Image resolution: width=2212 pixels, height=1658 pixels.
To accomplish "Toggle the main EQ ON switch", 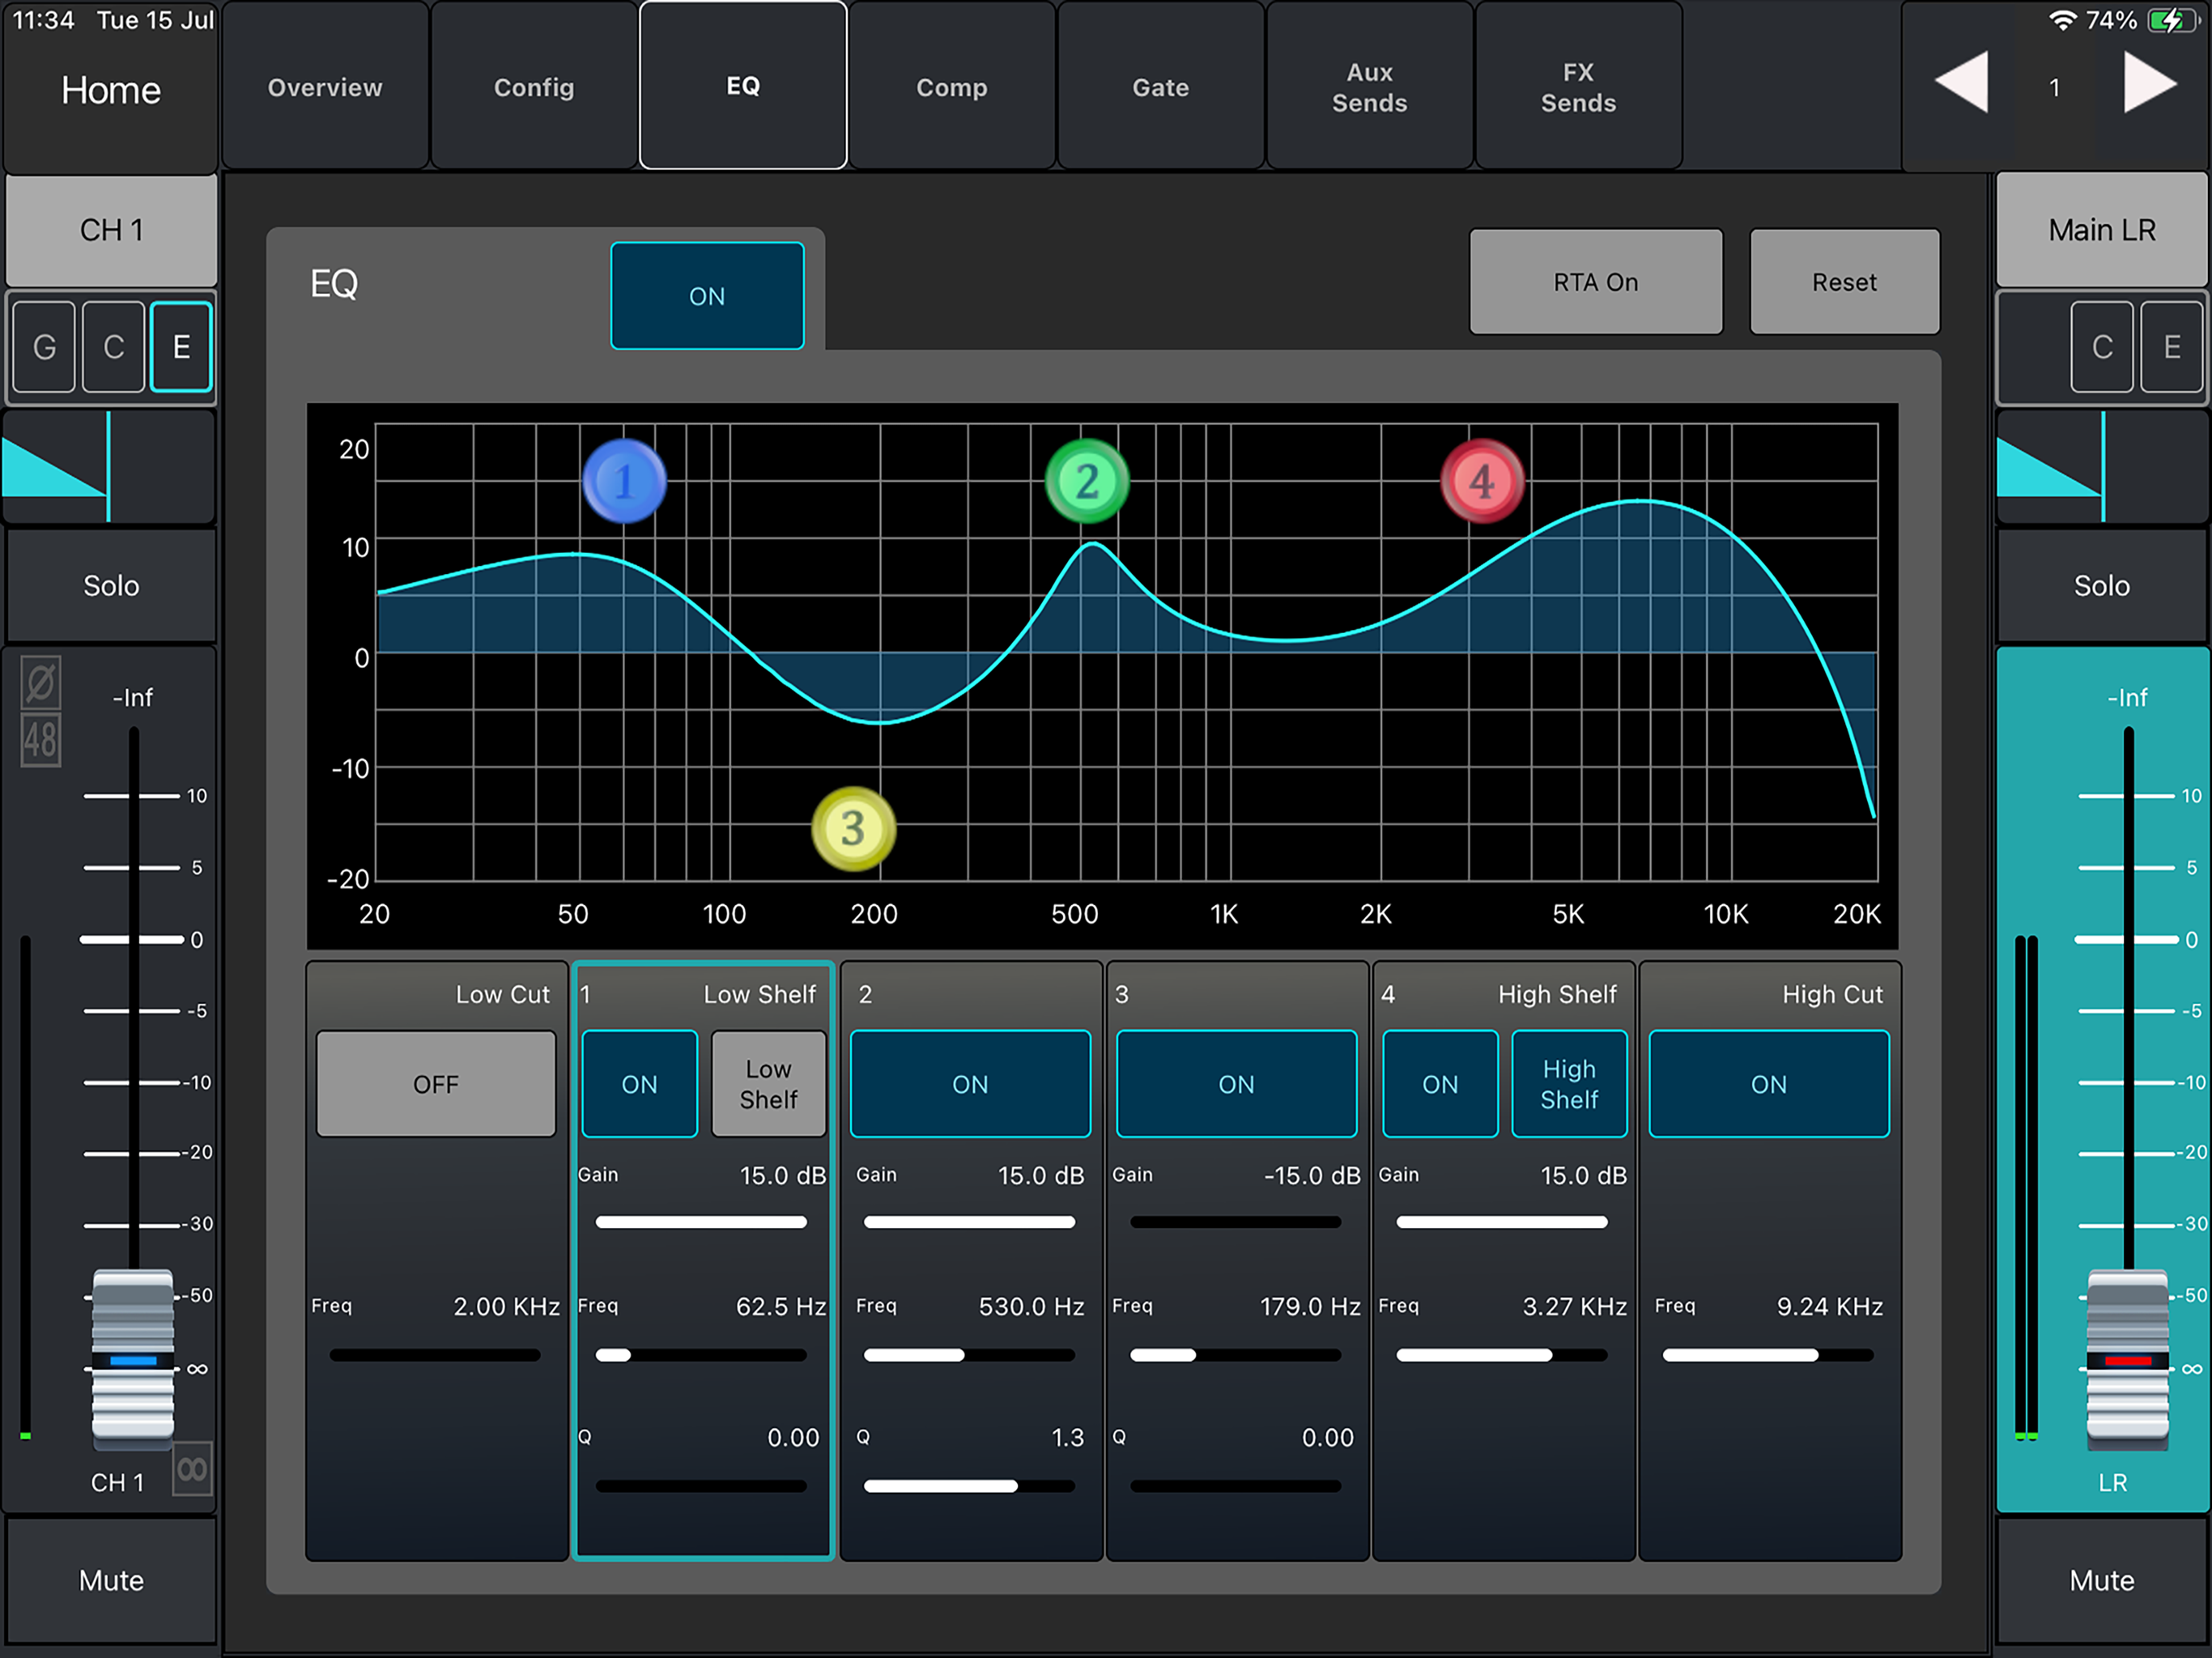I will [707, 296].
